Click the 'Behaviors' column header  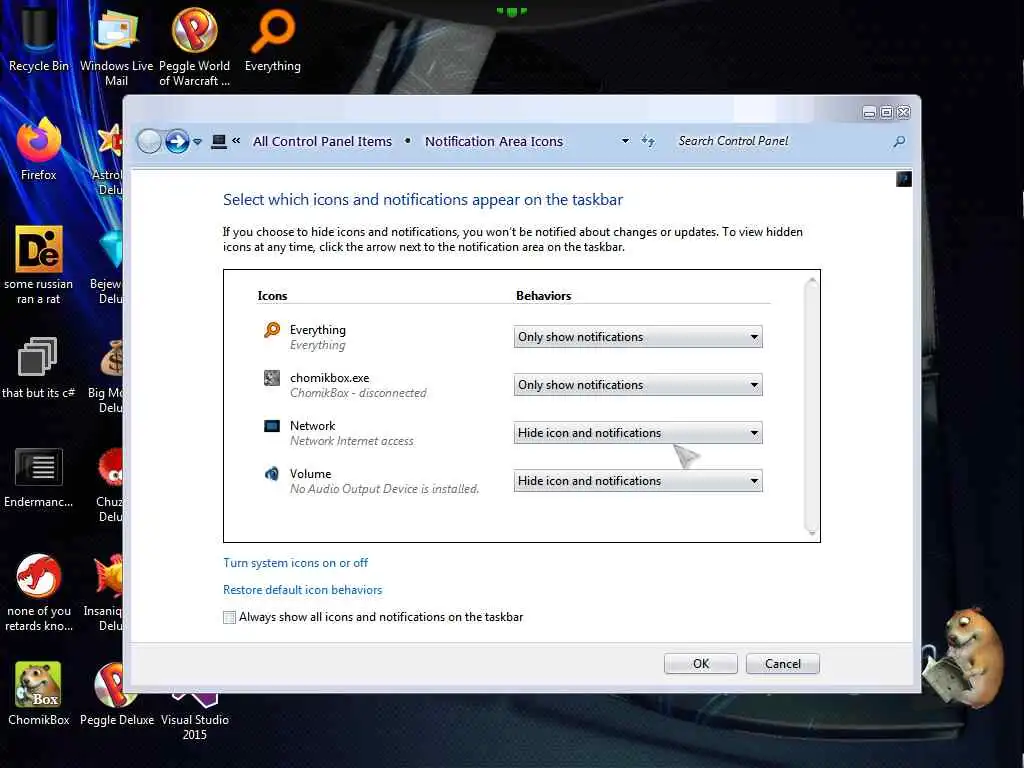543,296
